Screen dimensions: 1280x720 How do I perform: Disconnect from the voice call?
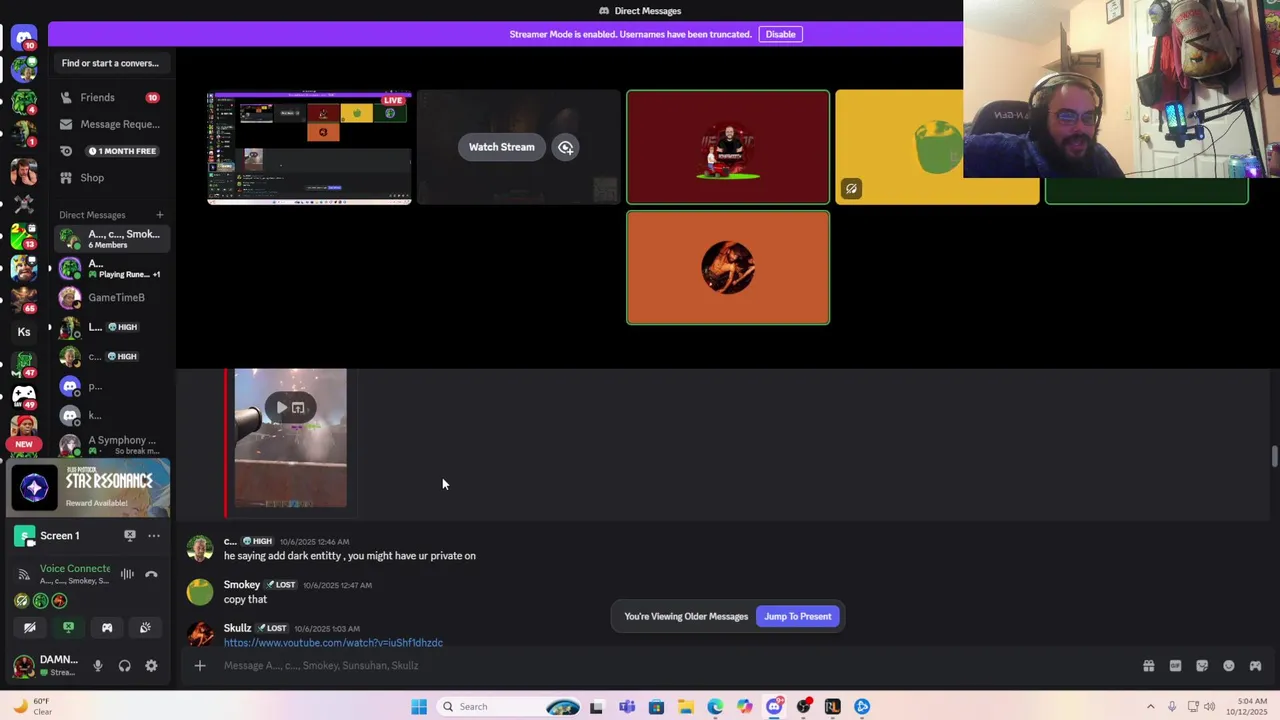(x=151, y=574)
